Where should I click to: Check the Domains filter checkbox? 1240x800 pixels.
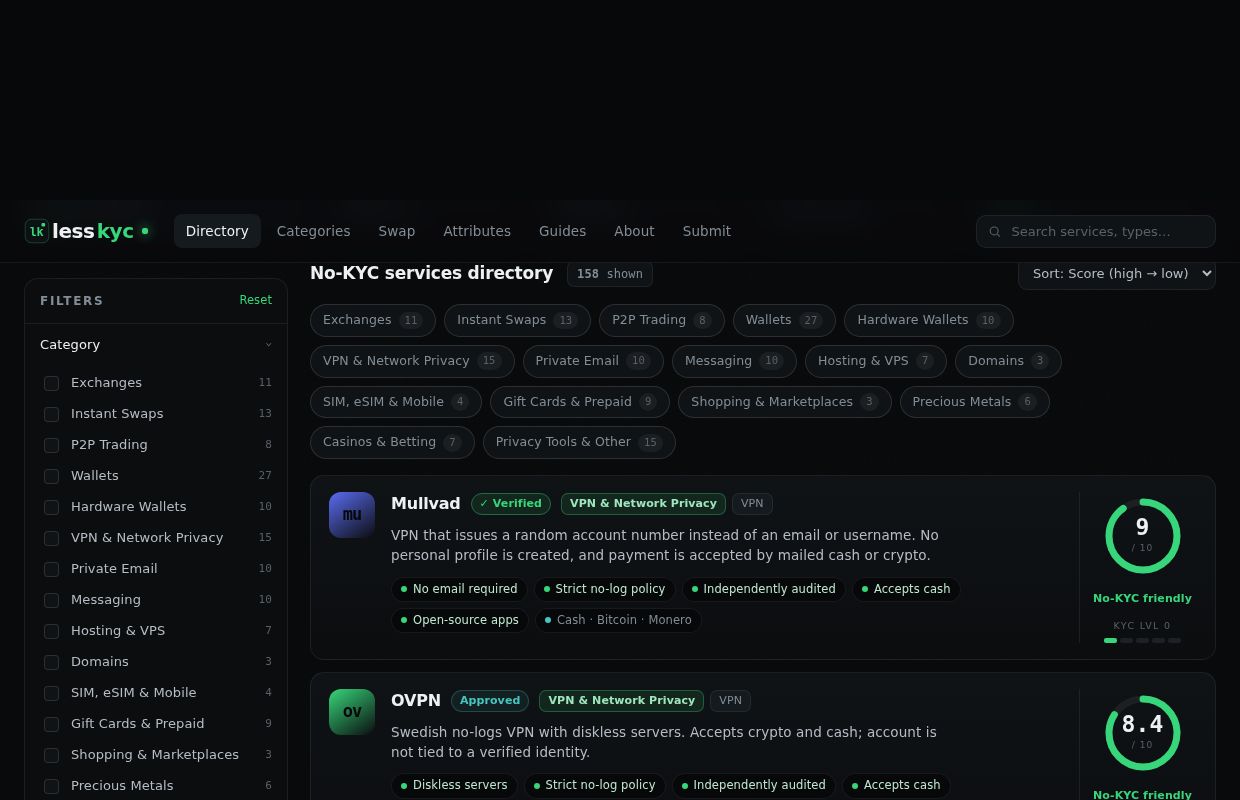pyautogui.click(x=51, y=662)
